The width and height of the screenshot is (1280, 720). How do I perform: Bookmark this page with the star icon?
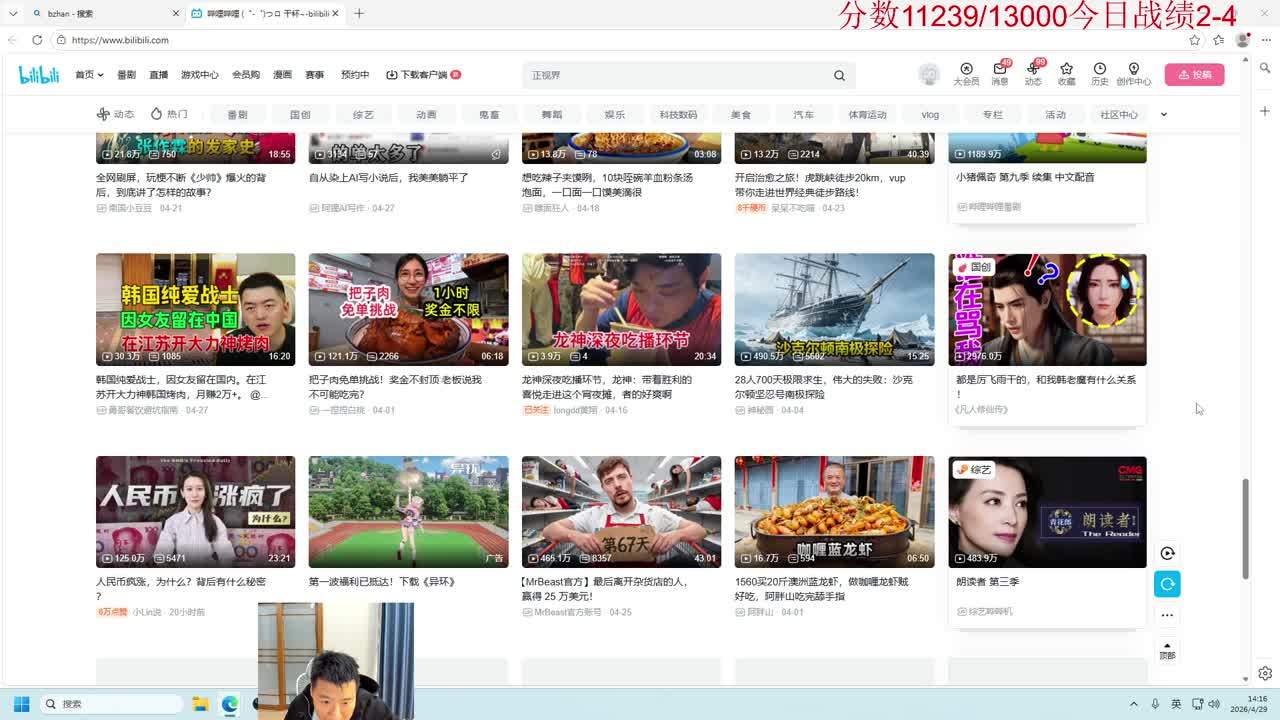[x=1194, y=40]
